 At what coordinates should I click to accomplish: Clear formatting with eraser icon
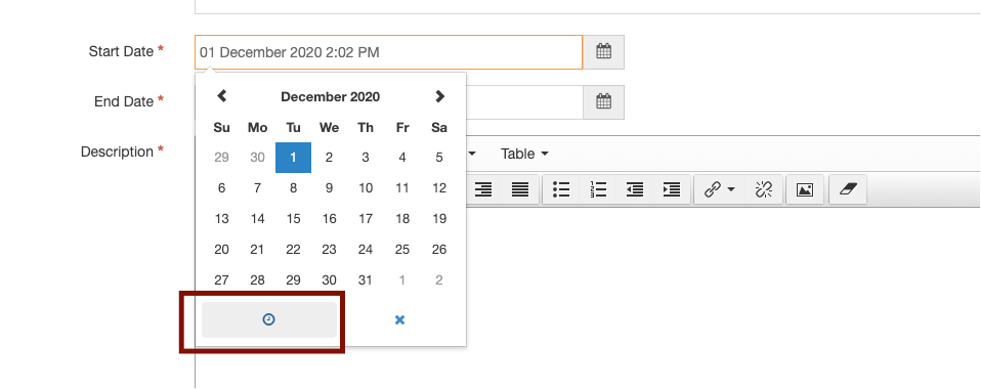[x=848, y=189]
